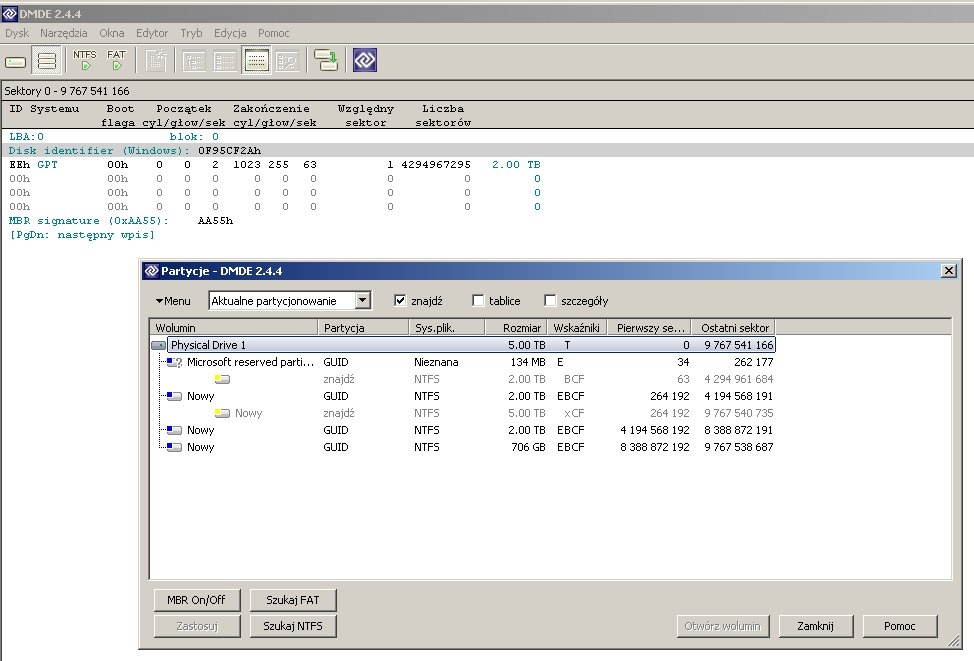Click the 'Szukaj NTFS' button
974x661 pixels.
[293, 626]
